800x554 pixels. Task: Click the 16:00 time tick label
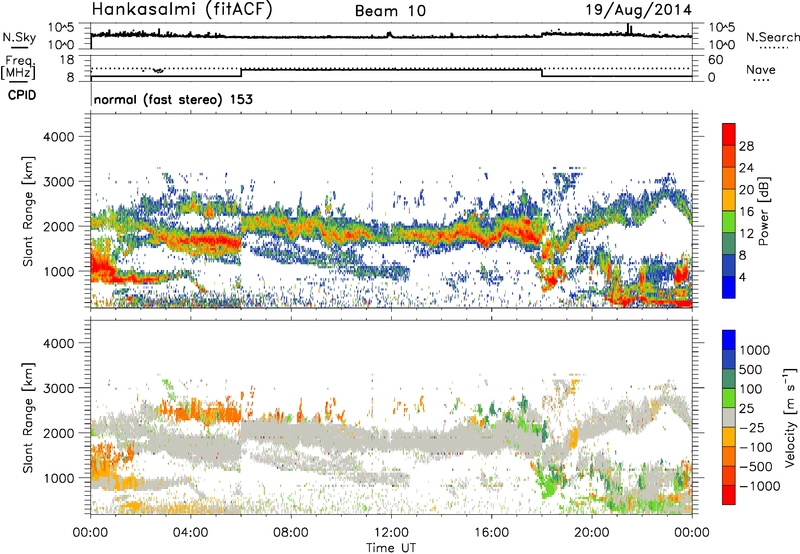pos(491,533)
